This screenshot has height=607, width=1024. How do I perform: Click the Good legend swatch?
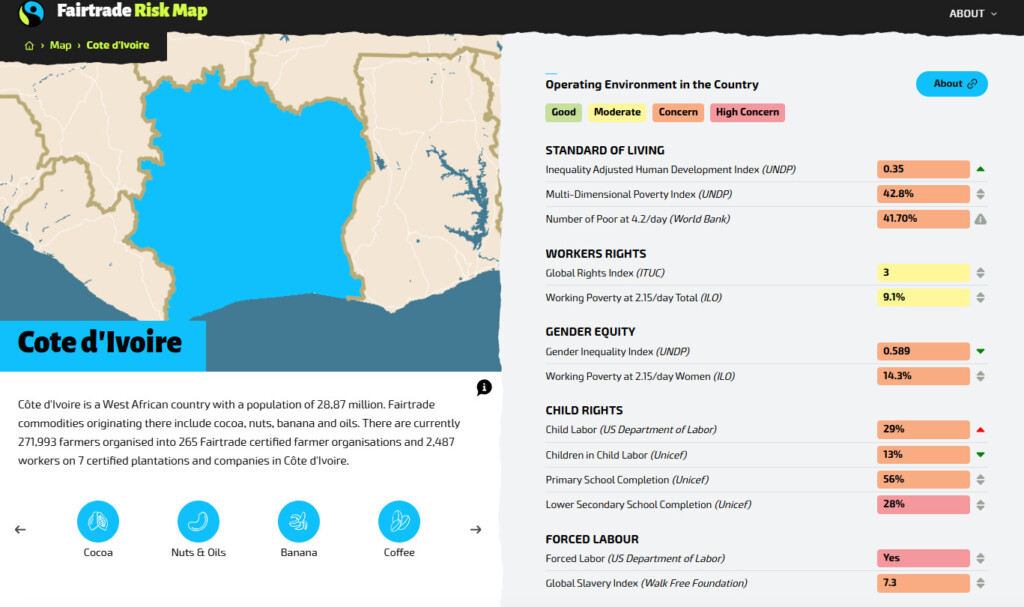point(563,112)
